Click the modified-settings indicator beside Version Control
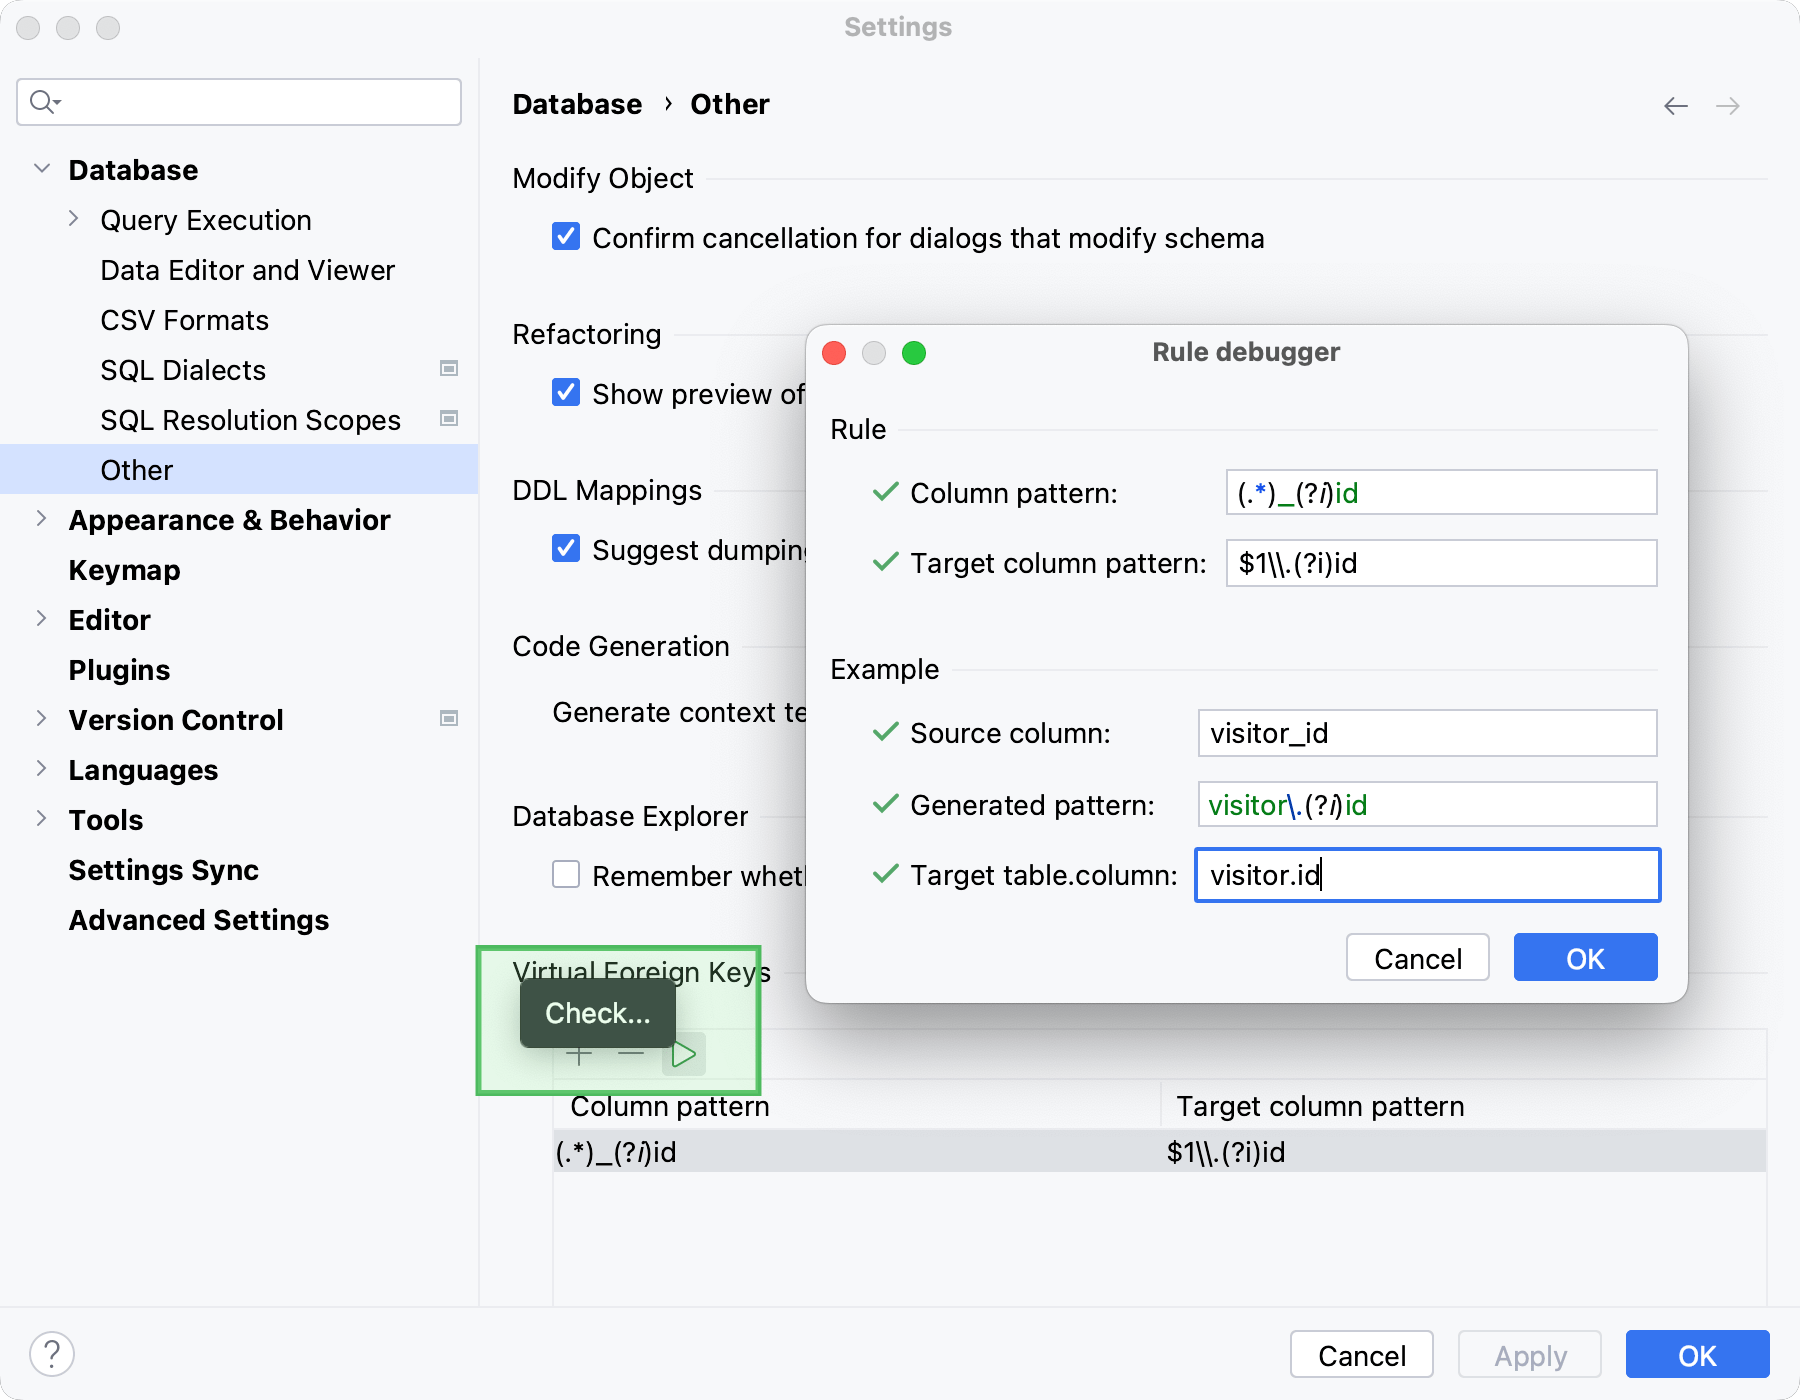Viewport: 1800px width, 1400px height. pyautogui.click(x=449, y=718)
